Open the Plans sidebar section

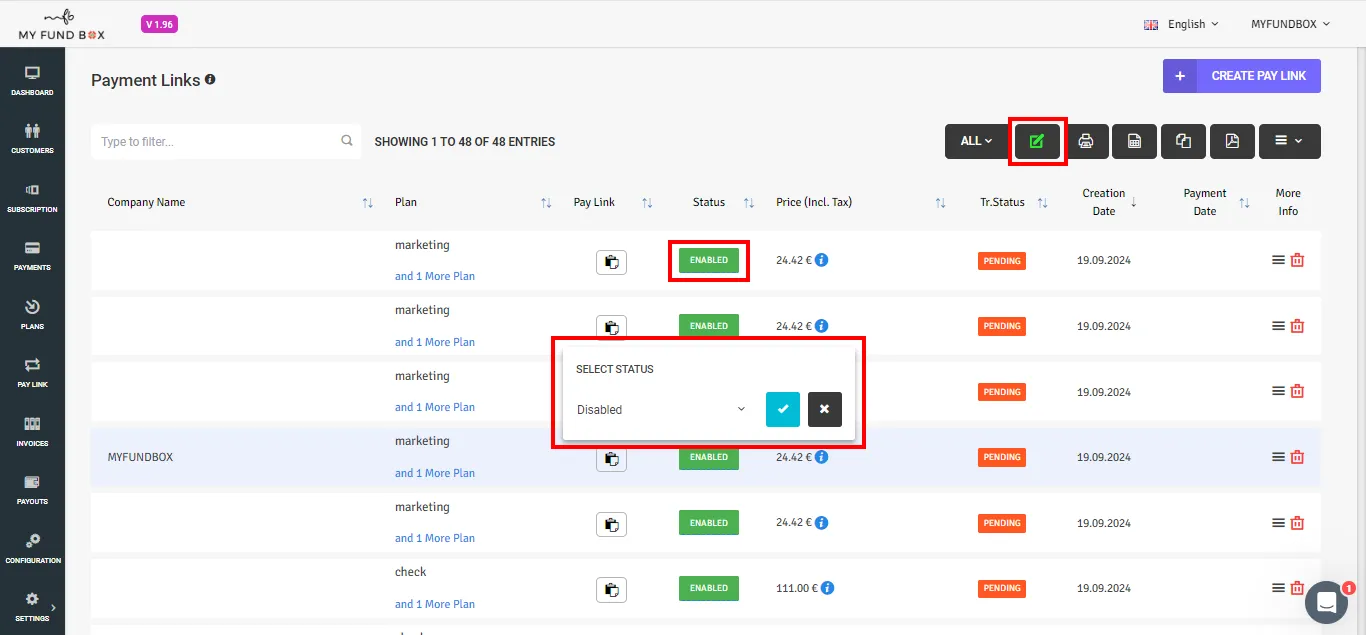click(32, 315)
